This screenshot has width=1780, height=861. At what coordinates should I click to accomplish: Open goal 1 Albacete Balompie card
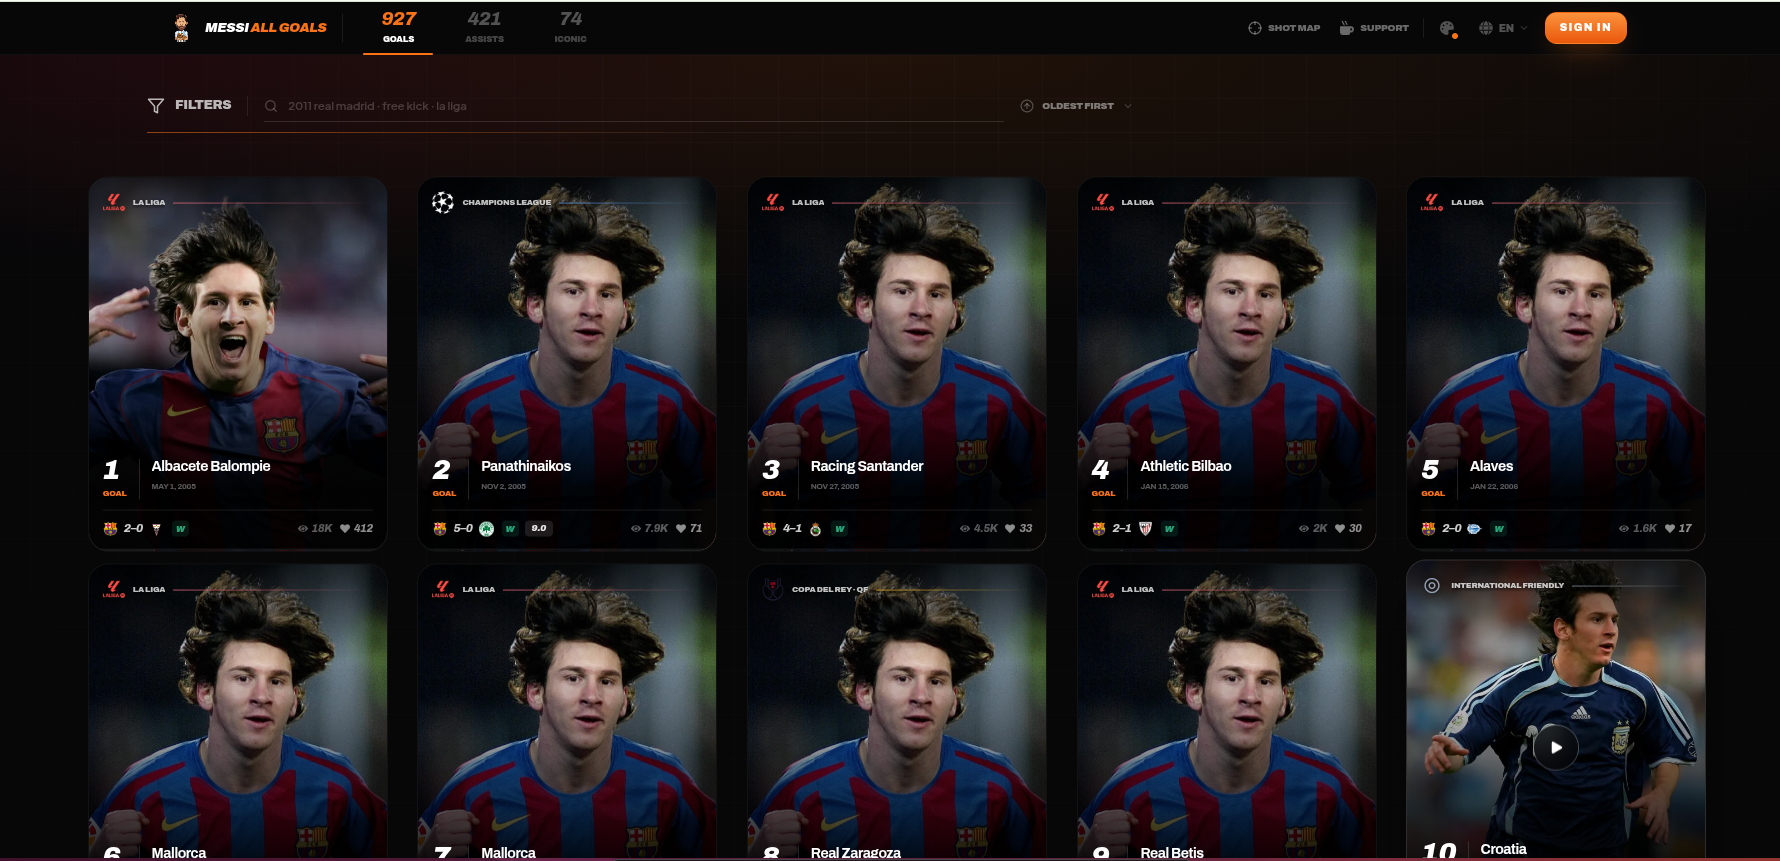pyautogui.click(x=238, y=363)
